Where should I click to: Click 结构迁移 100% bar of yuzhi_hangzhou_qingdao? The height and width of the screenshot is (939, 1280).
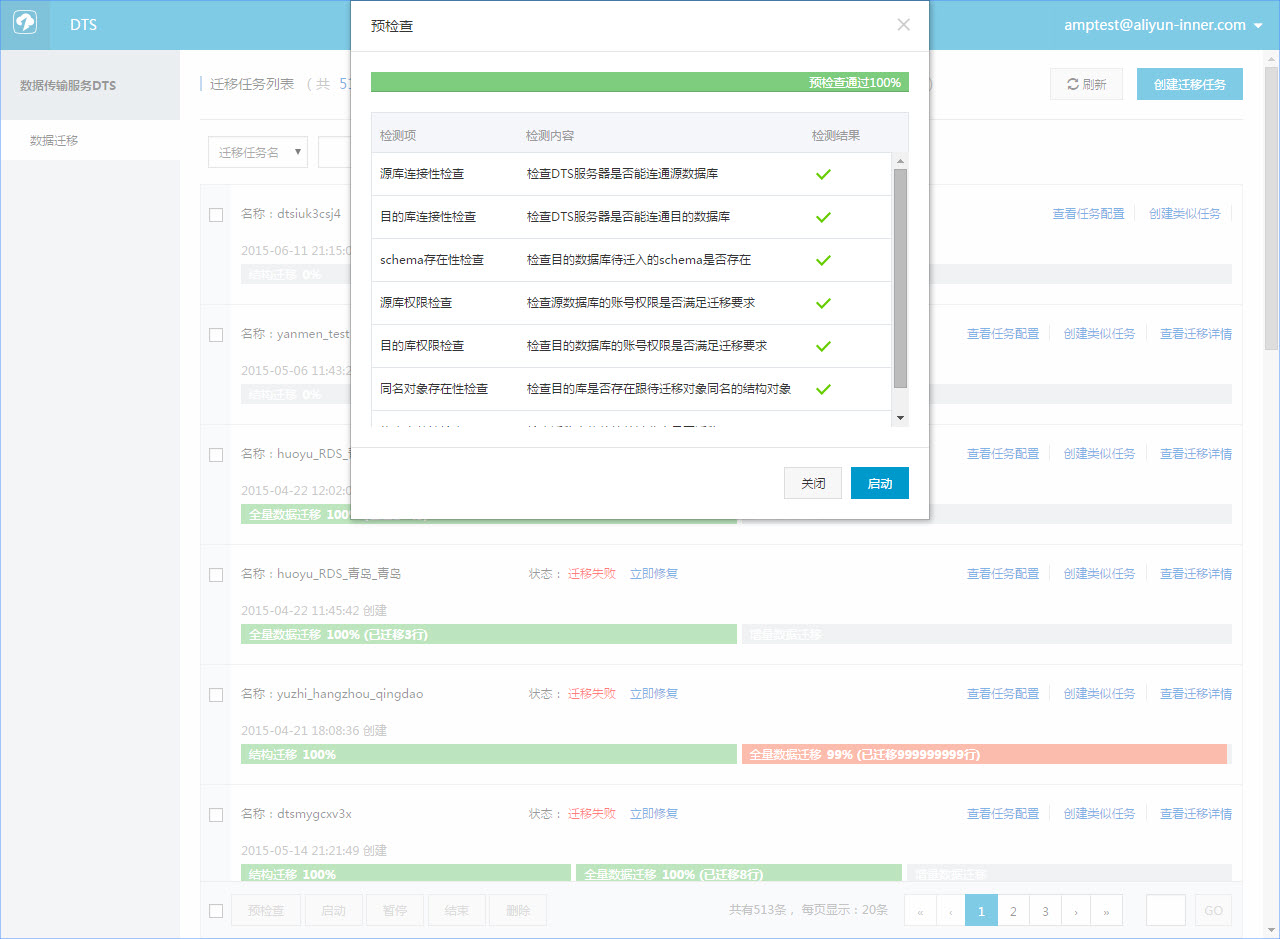click(489, 754)
